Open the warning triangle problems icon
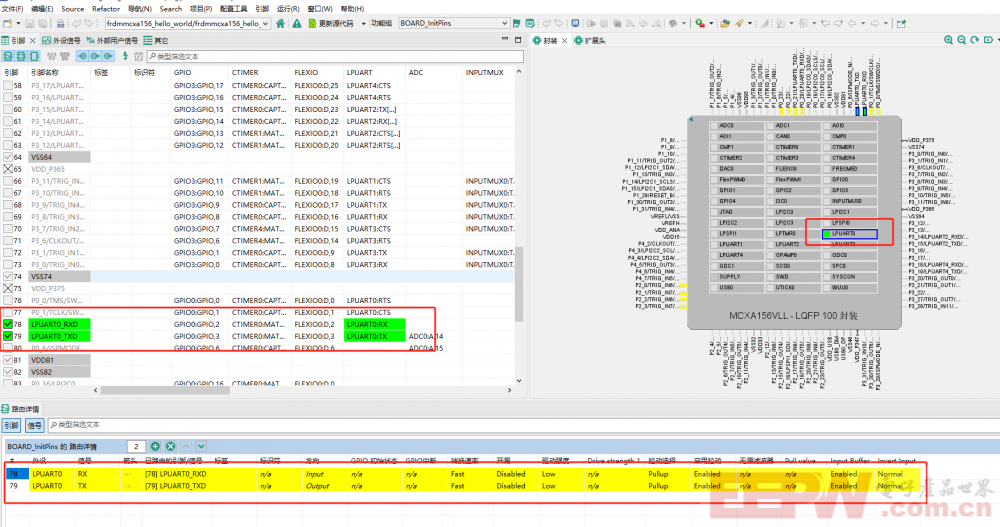Screen dimensions: 1000x527 pyautogui.click(x=297, y=23)
